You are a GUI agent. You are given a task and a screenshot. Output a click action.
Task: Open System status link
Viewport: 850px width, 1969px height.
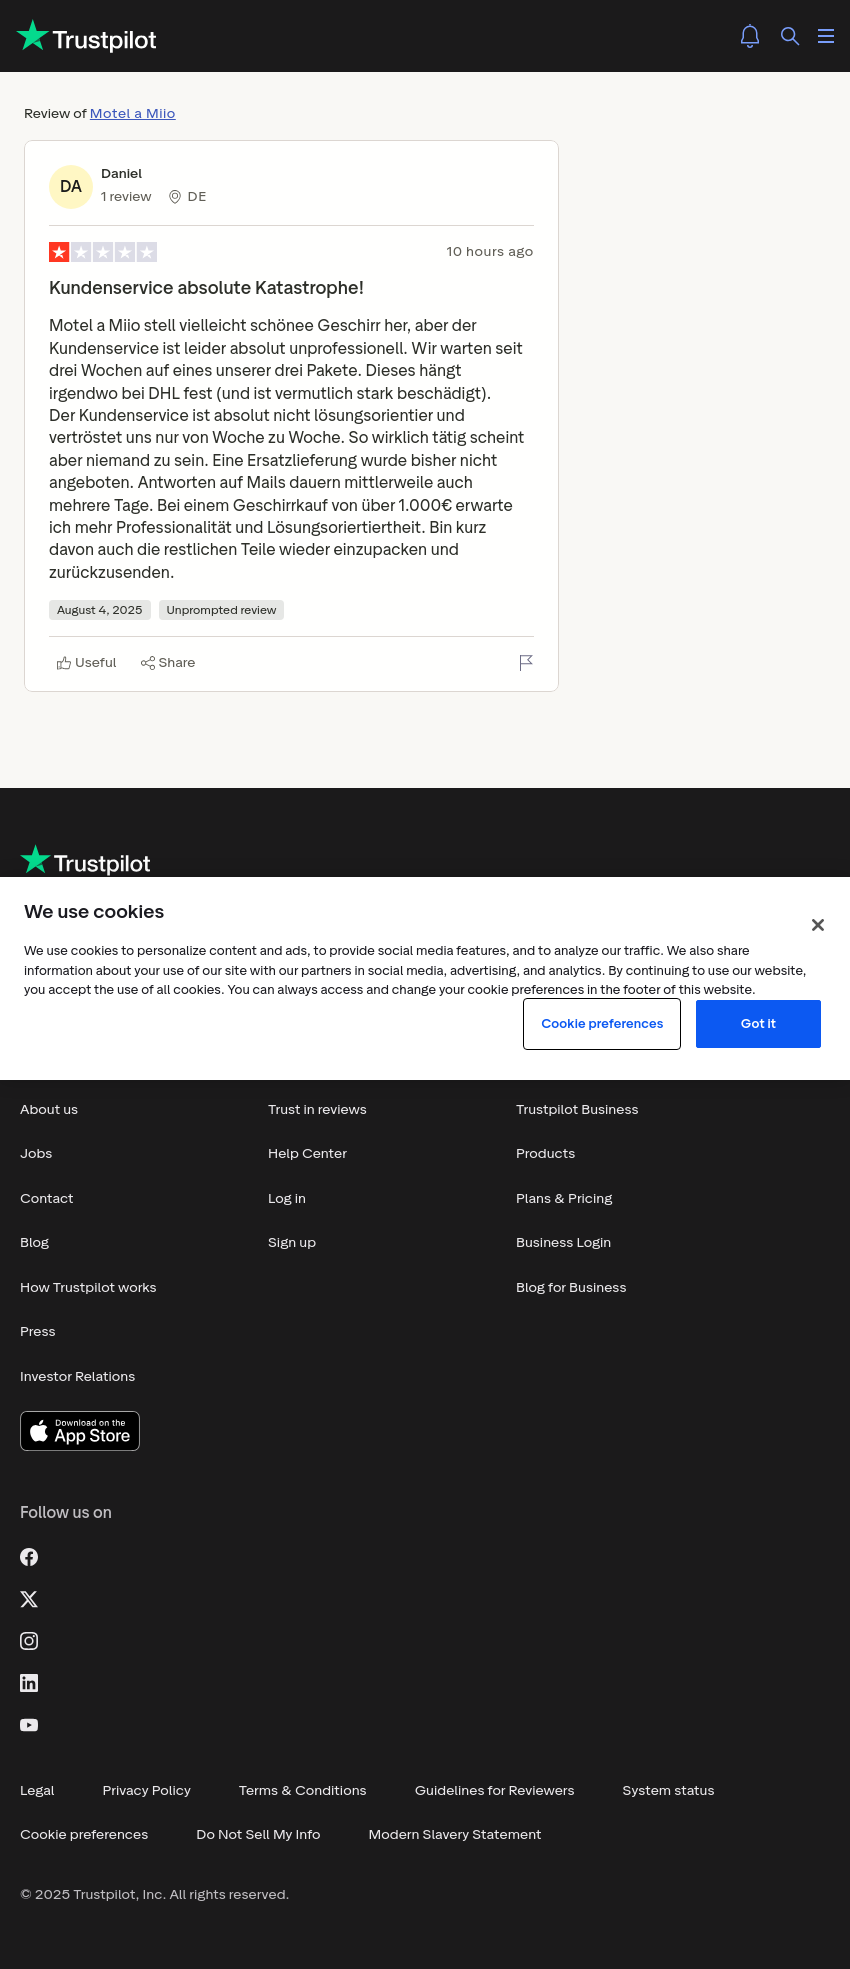668,1791
